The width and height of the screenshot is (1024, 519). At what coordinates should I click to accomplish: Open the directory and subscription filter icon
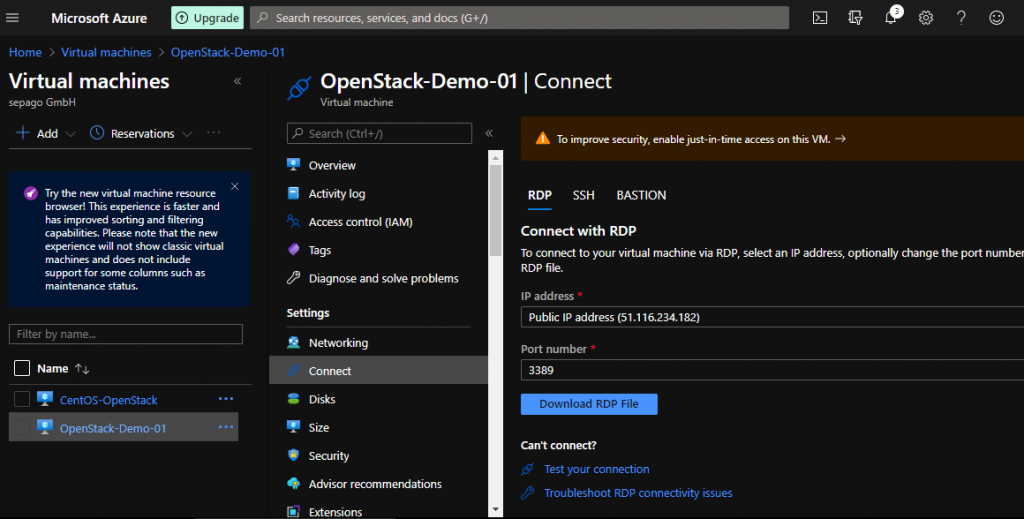click(x=855, y=18)
